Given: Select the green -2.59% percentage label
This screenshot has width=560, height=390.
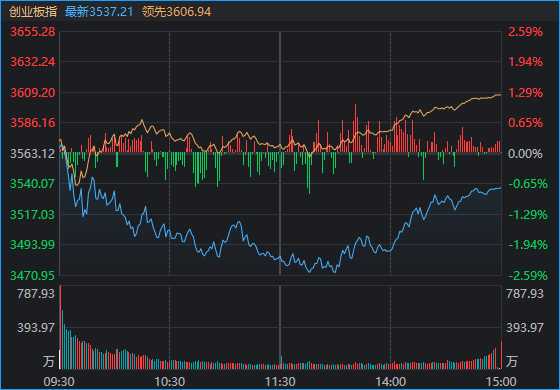Looking at the screenshot, I should (528, 276).
